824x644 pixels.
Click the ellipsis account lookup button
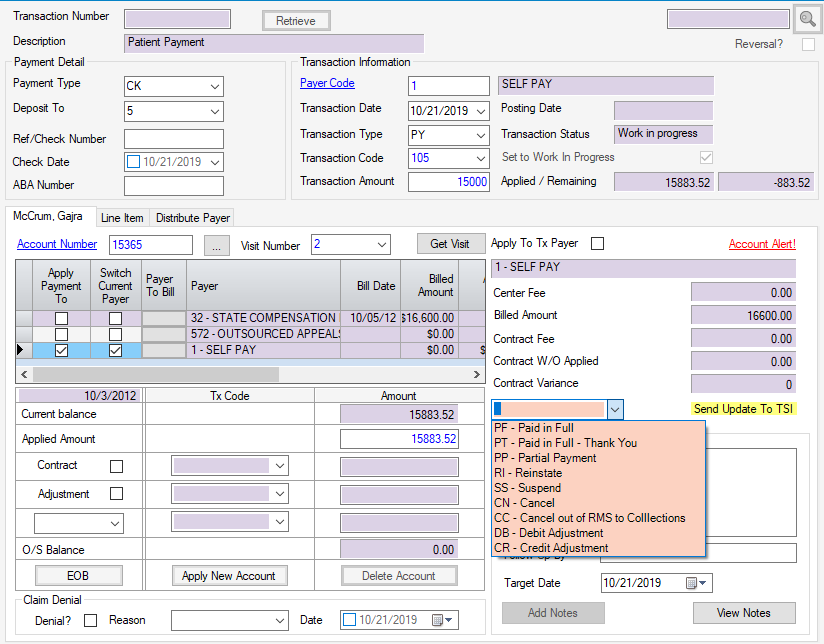pyautogui.click(x=216, y=245)
